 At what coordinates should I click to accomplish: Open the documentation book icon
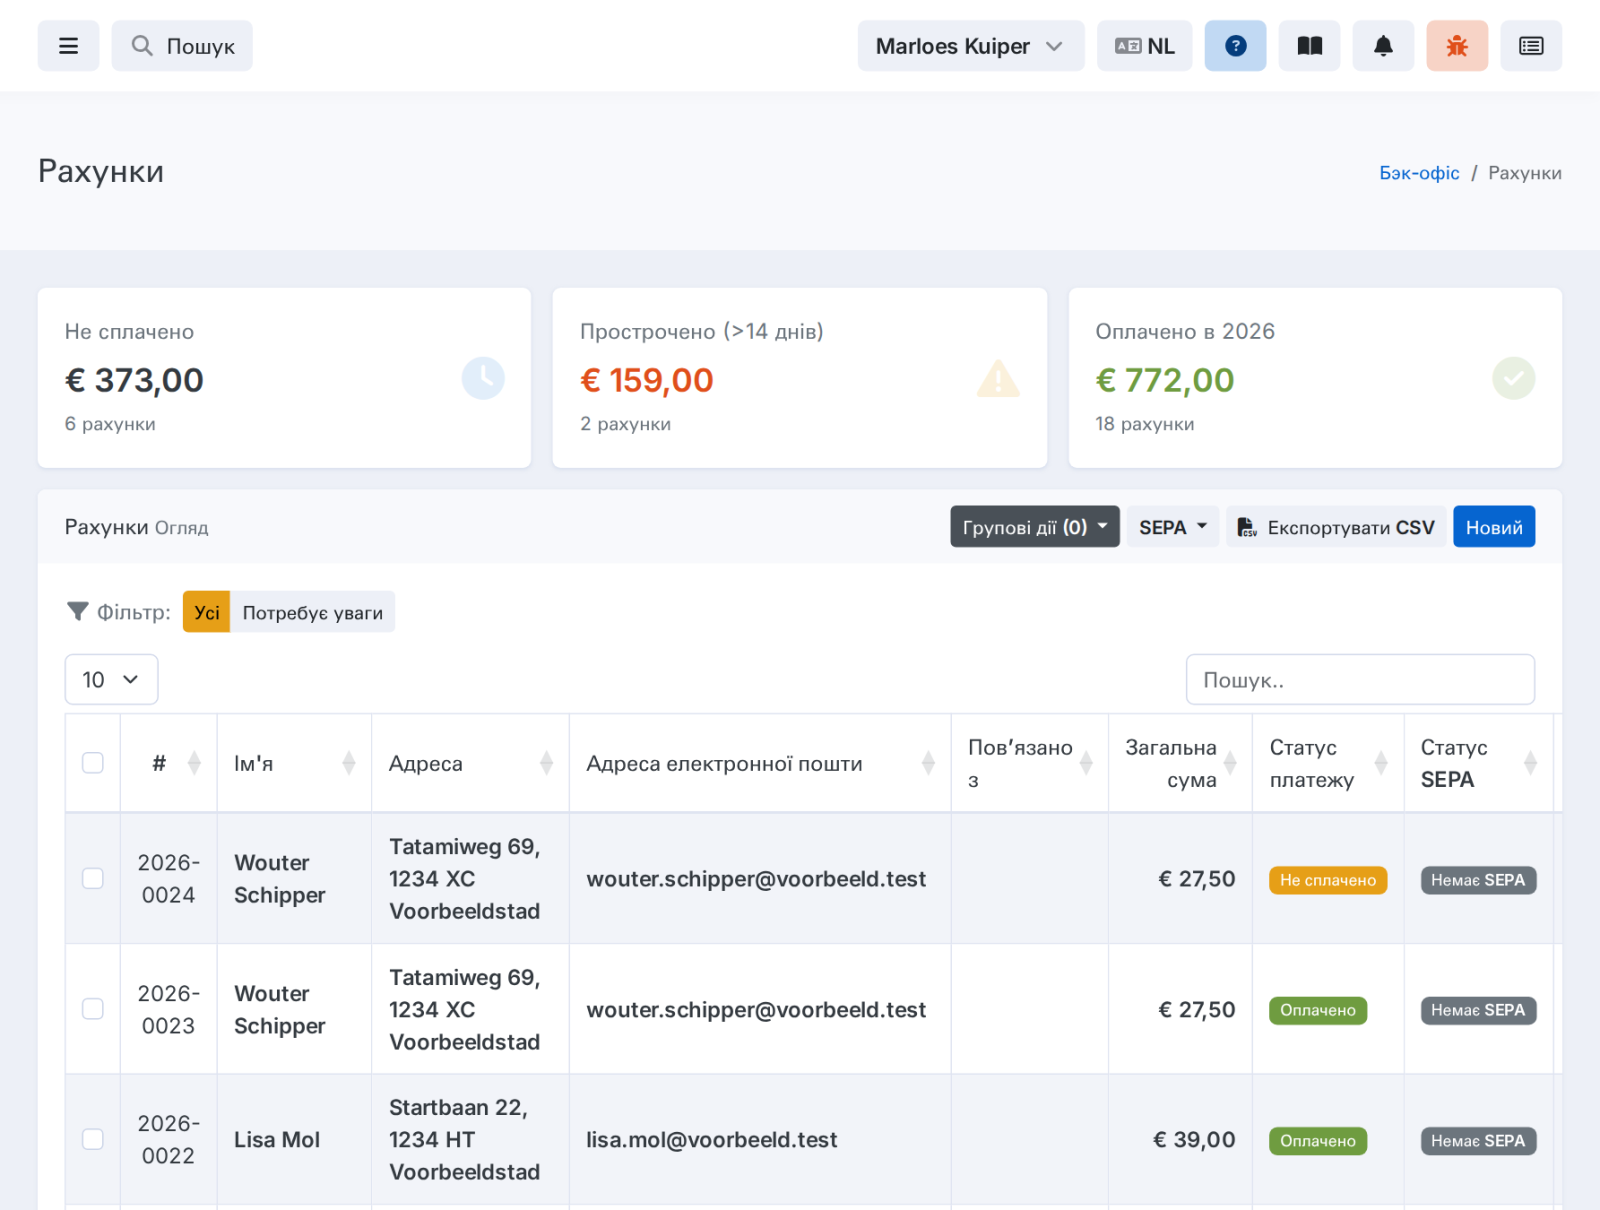(1309, 46)
